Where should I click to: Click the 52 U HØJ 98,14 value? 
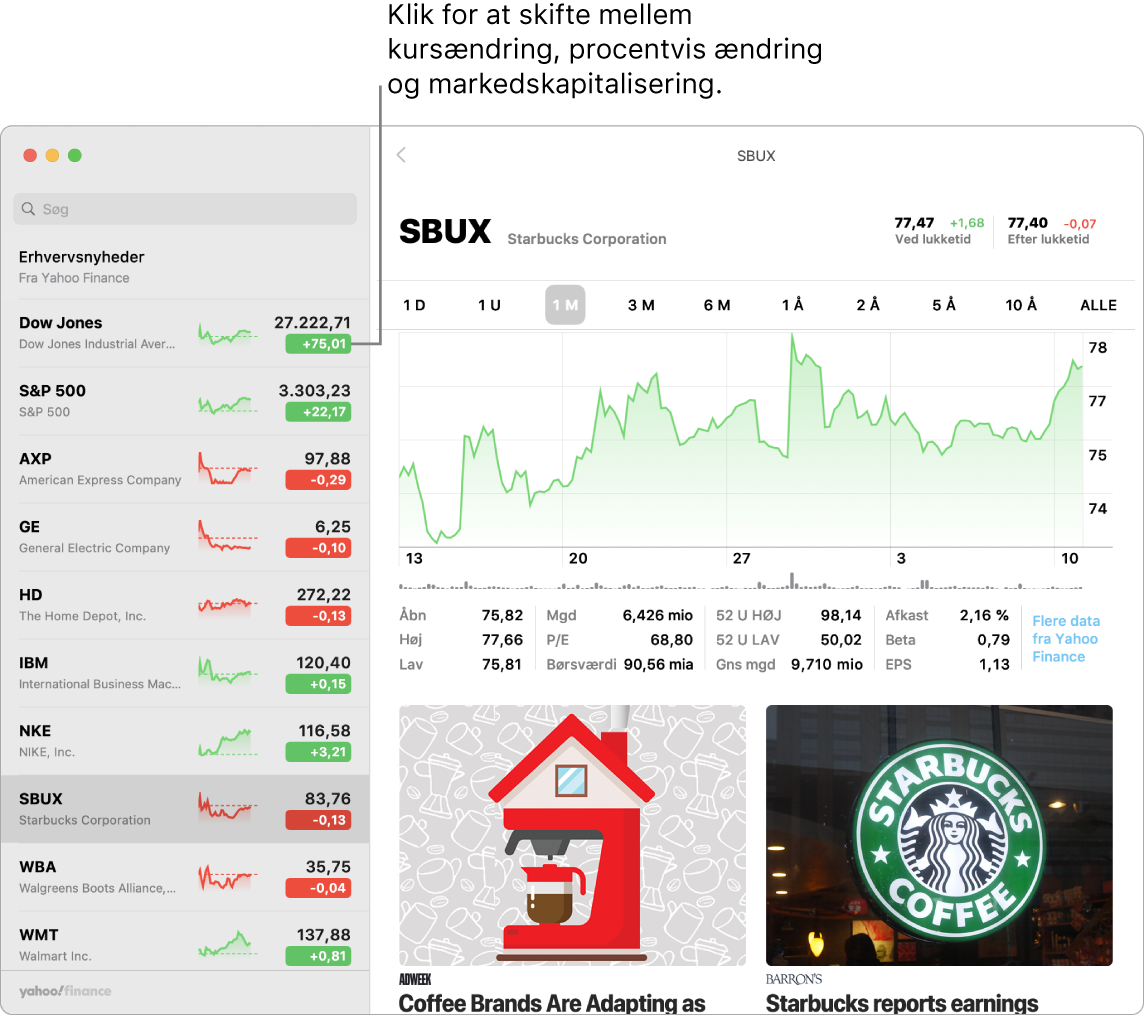pyautogui.click(x=840, y=616)
